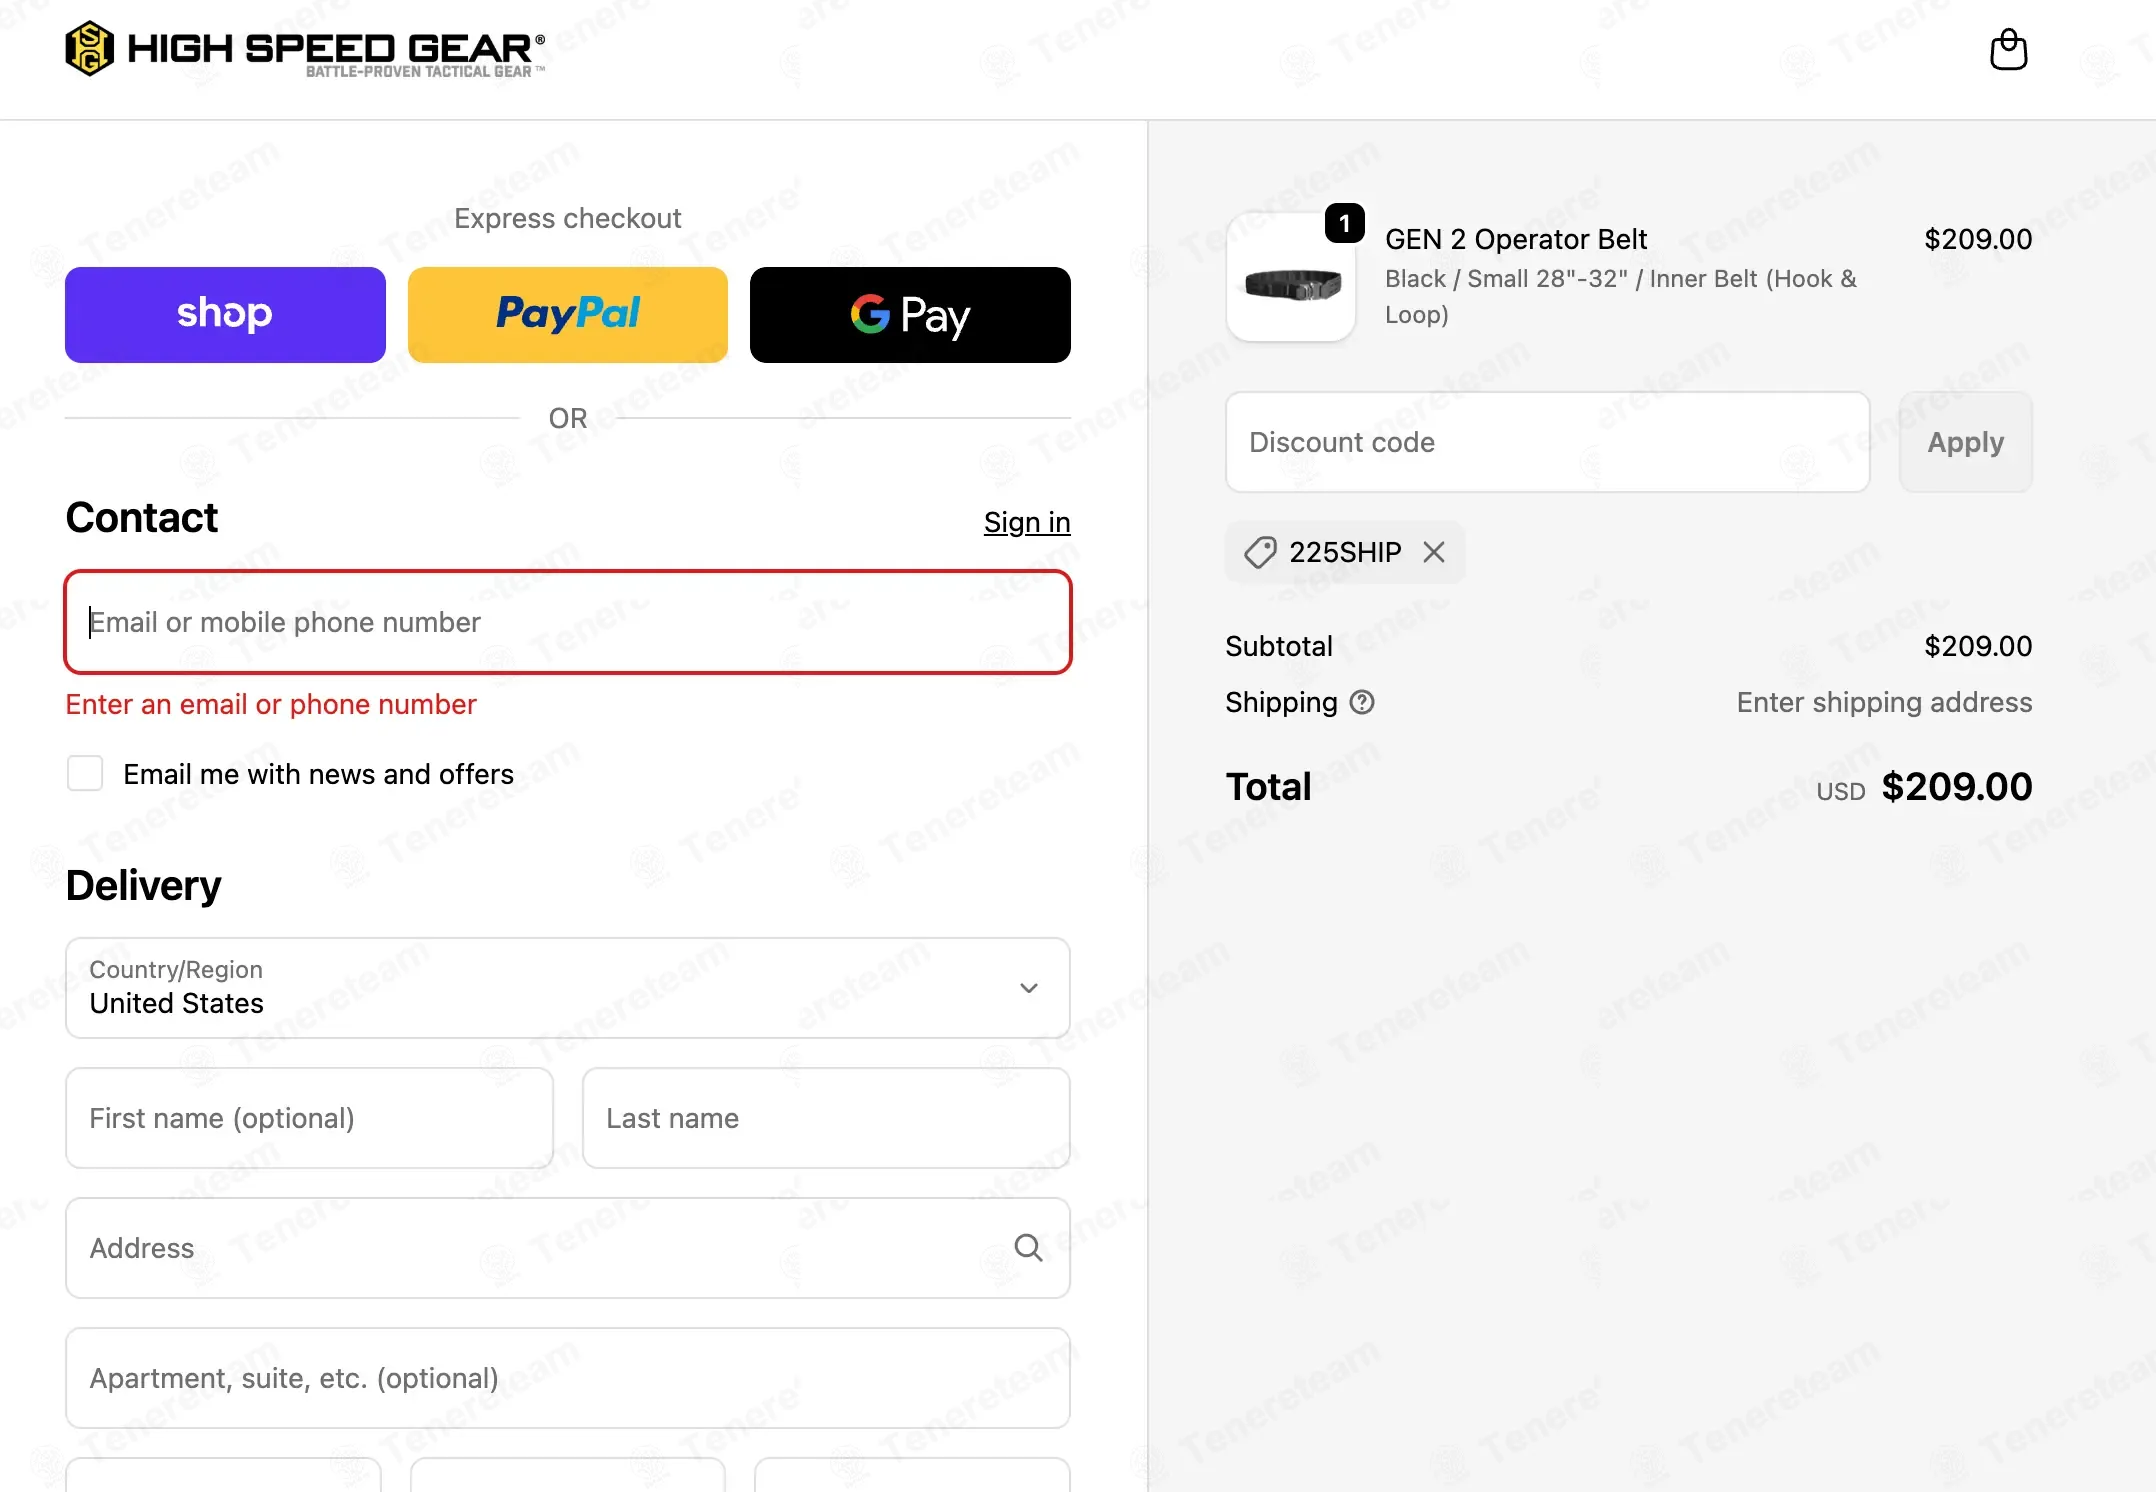The image size is (2156, 1492).
Task: Click the Apartment, suite, etc. field
Action: [x=567, y=1378]
